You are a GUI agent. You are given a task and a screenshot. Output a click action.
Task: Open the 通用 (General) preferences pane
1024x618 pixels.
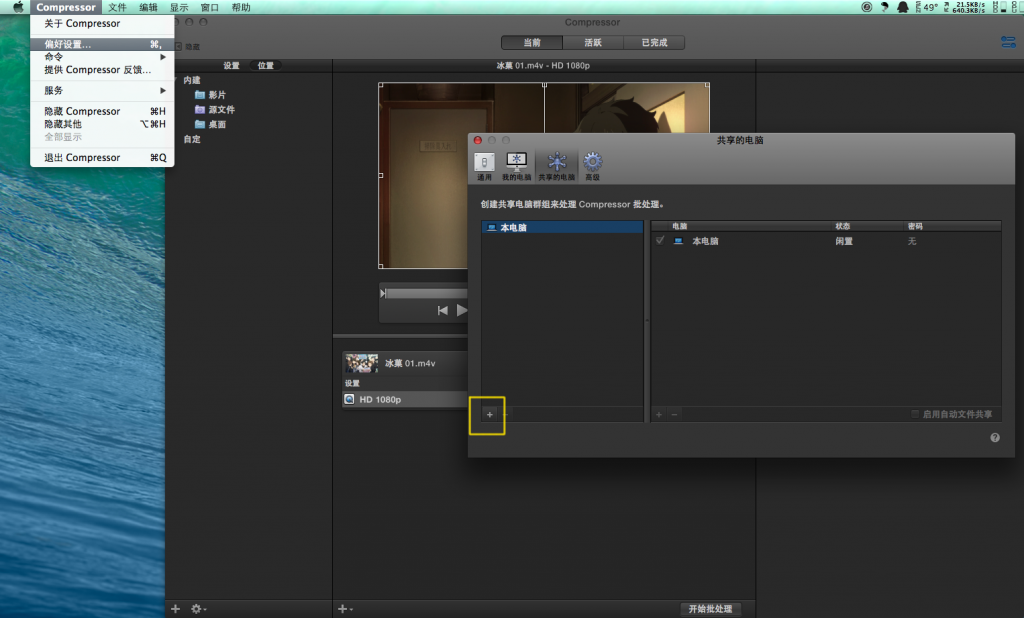[x=484, y=164]
